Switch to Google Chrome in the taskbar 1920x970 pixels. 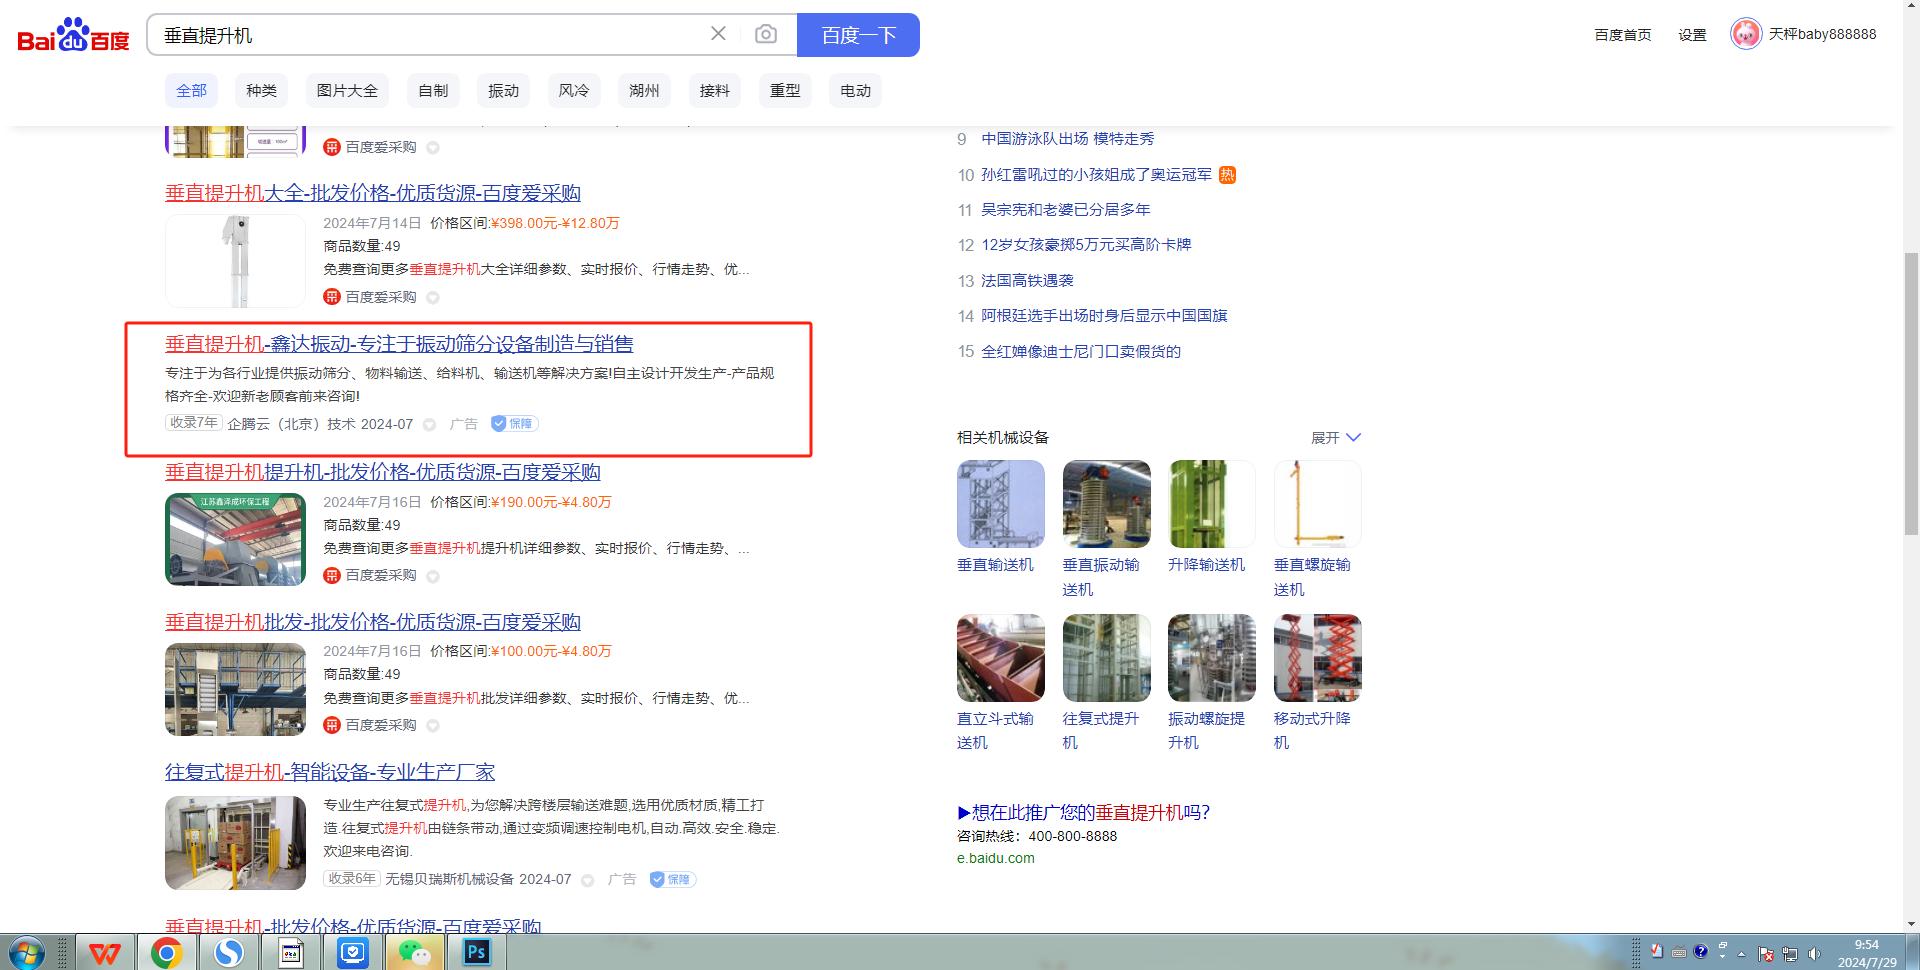pyautogui.click(x=166, y=953)
